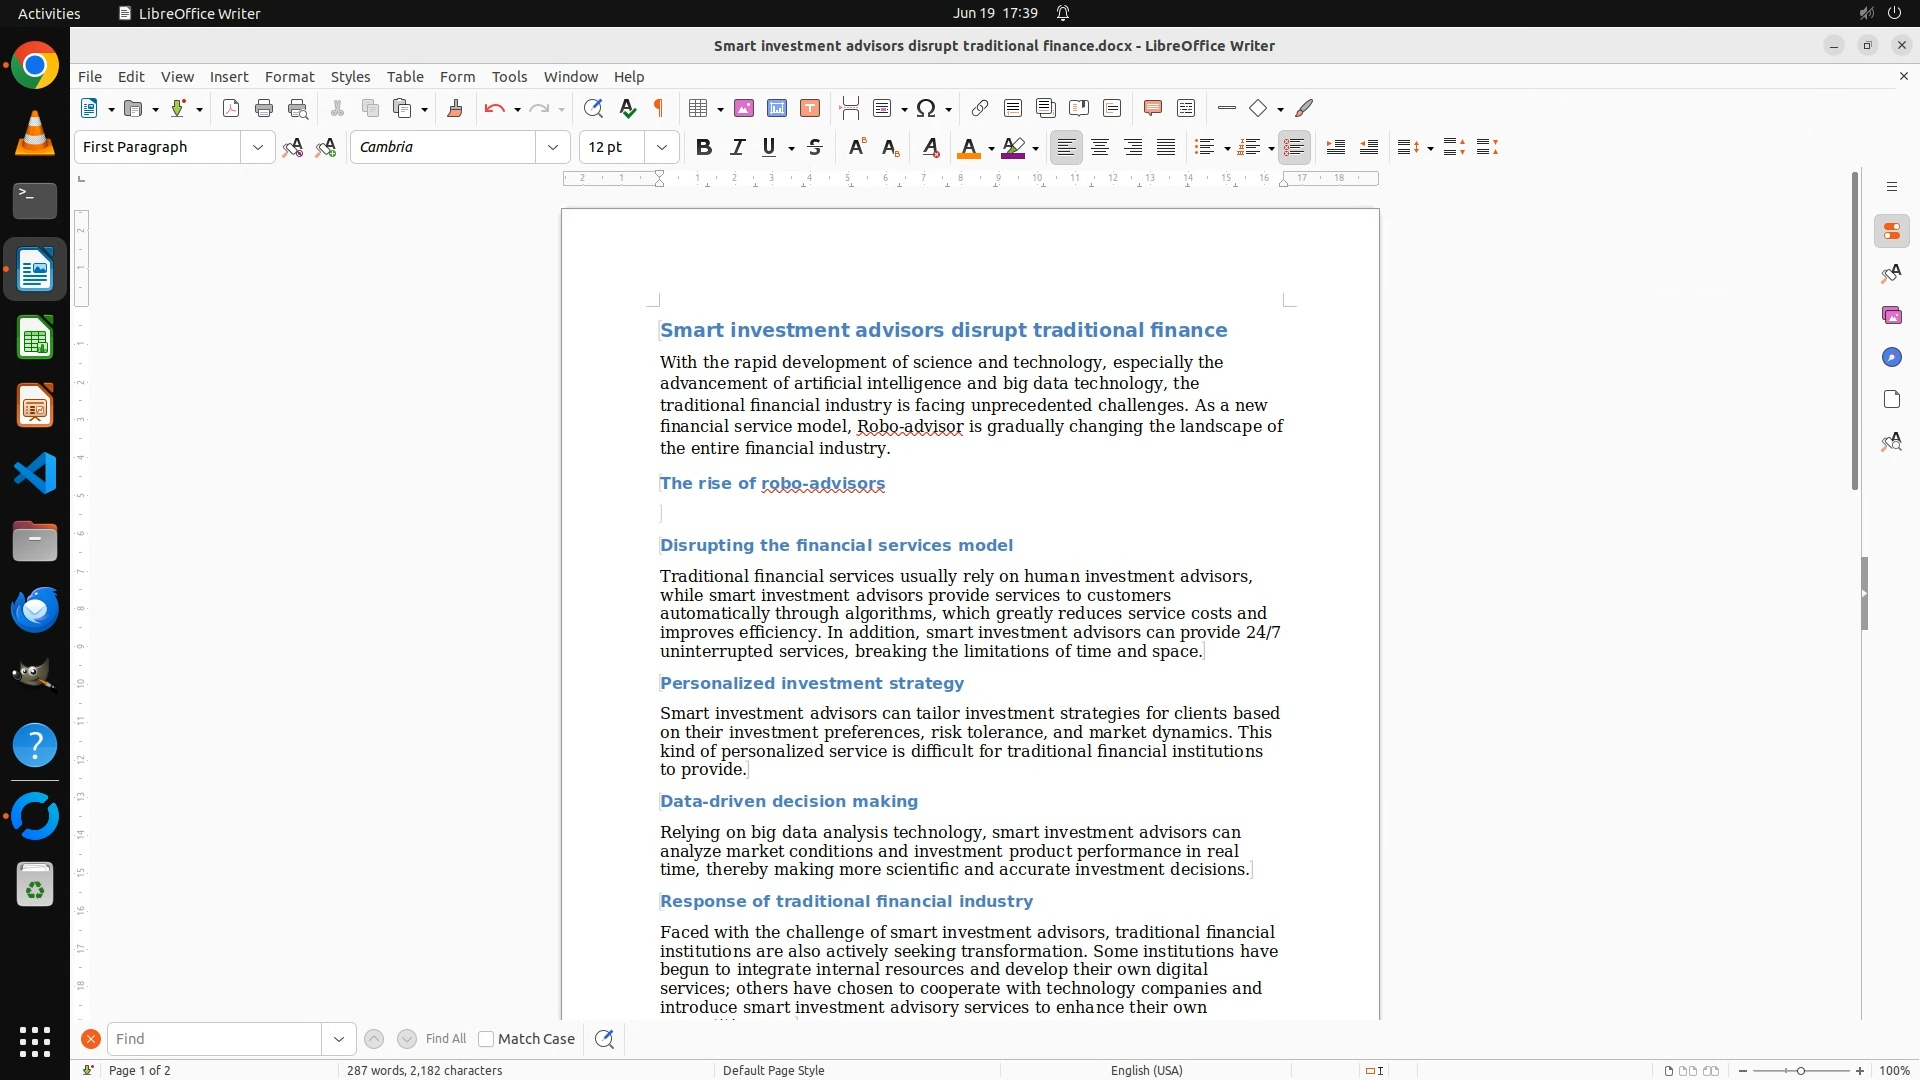Toggle Bold formatting

(704, 148)
